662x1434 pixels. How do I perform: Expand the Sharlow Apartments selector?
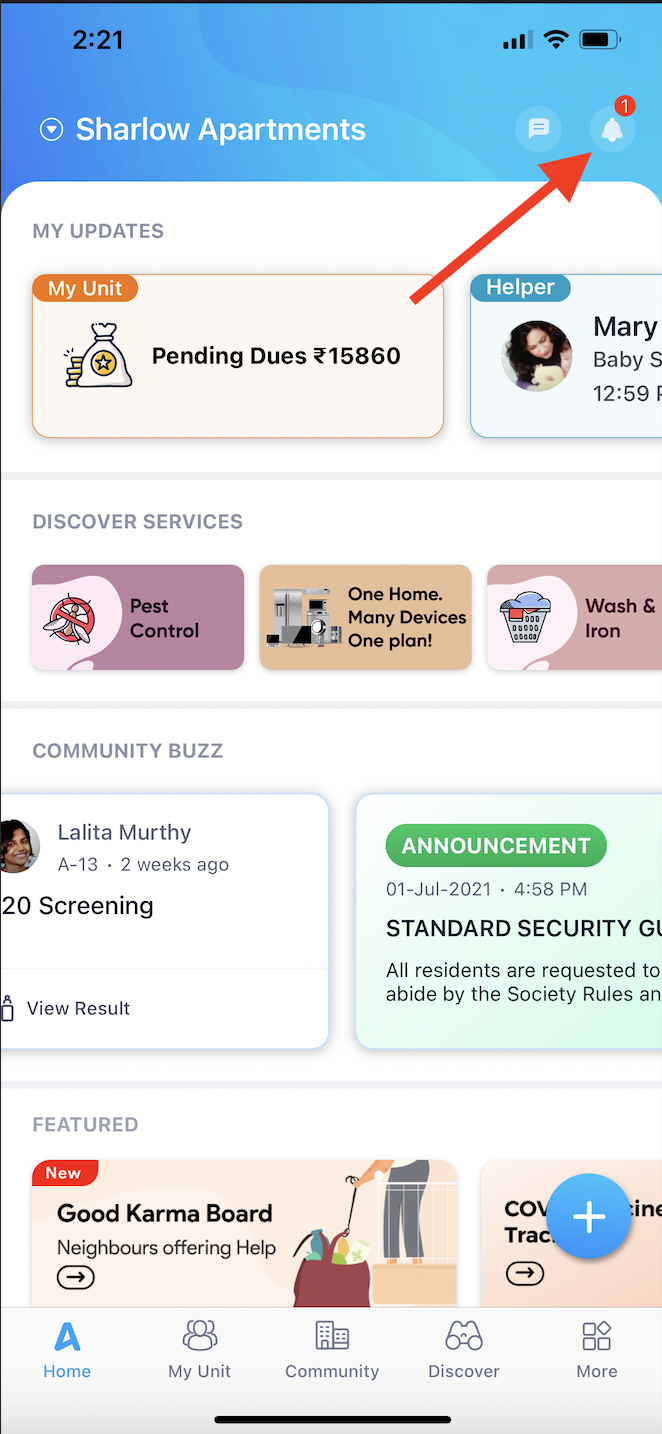50,129
